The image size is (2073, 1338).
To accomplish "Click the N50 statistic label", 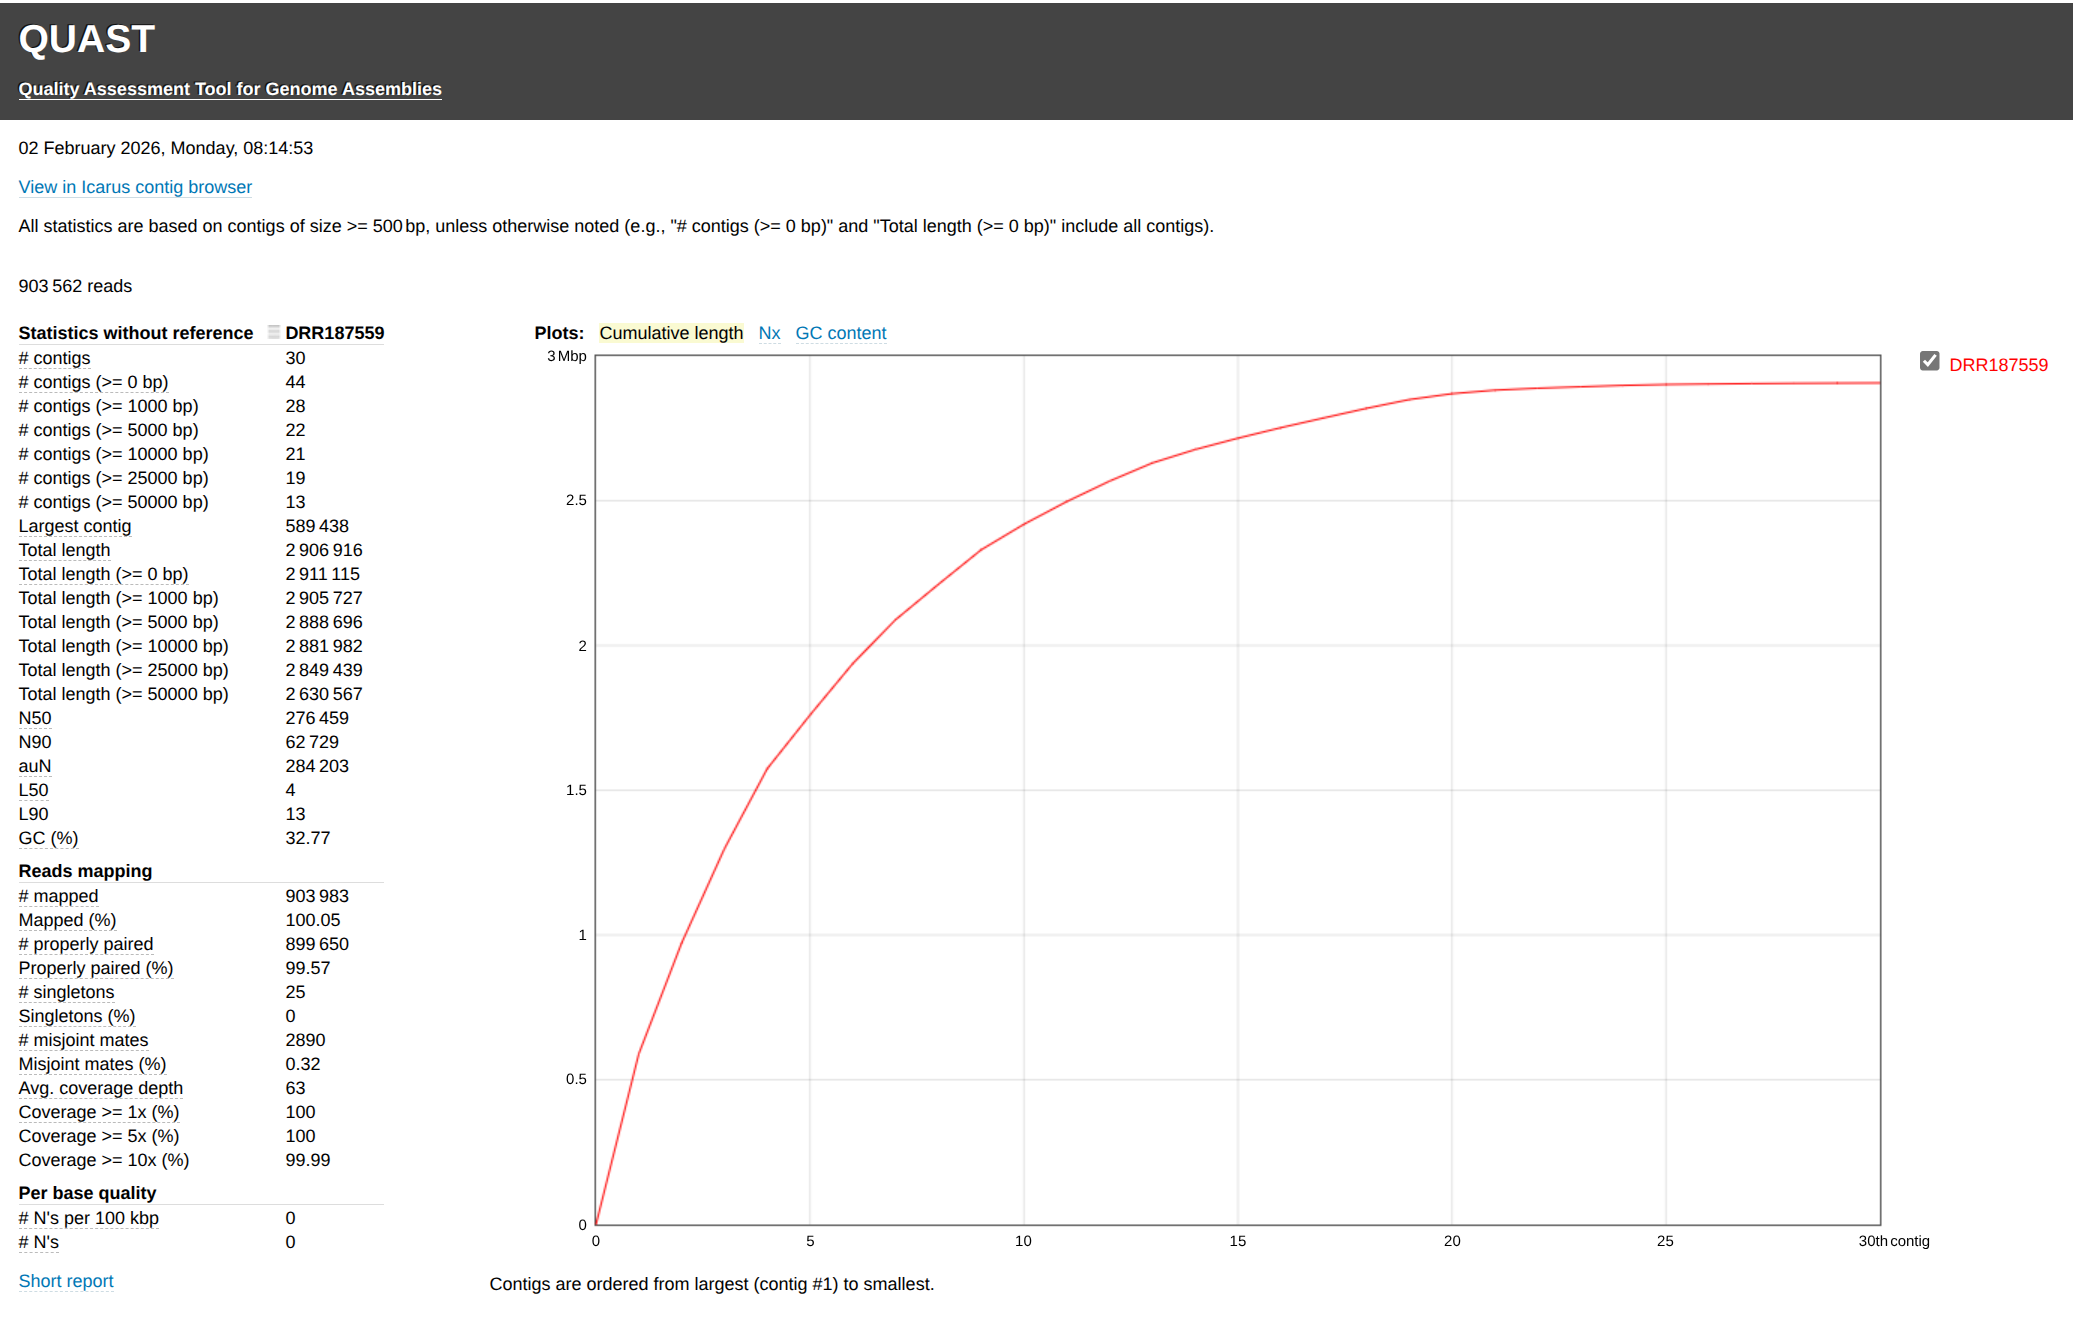I will [x=35, y=718].
